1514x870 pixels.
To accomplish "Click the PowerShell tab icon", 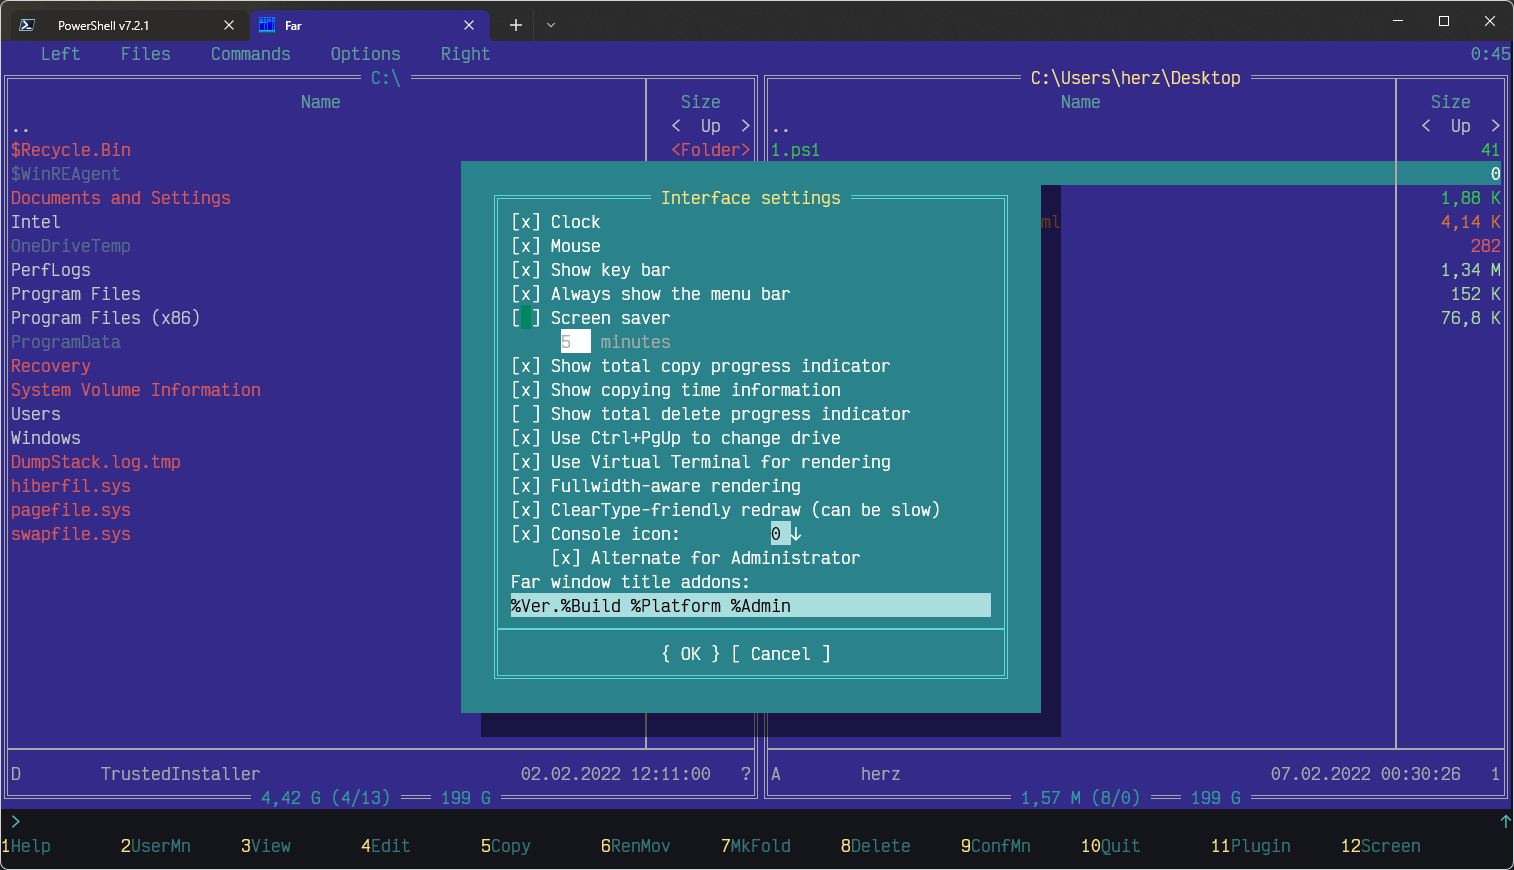I will pyautogui.click(x=27, y=25).
